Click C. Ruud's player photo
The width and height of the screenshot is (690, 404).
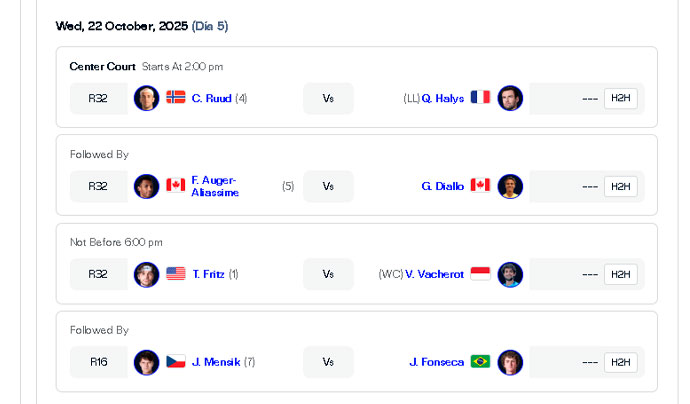tap(147, 98)
